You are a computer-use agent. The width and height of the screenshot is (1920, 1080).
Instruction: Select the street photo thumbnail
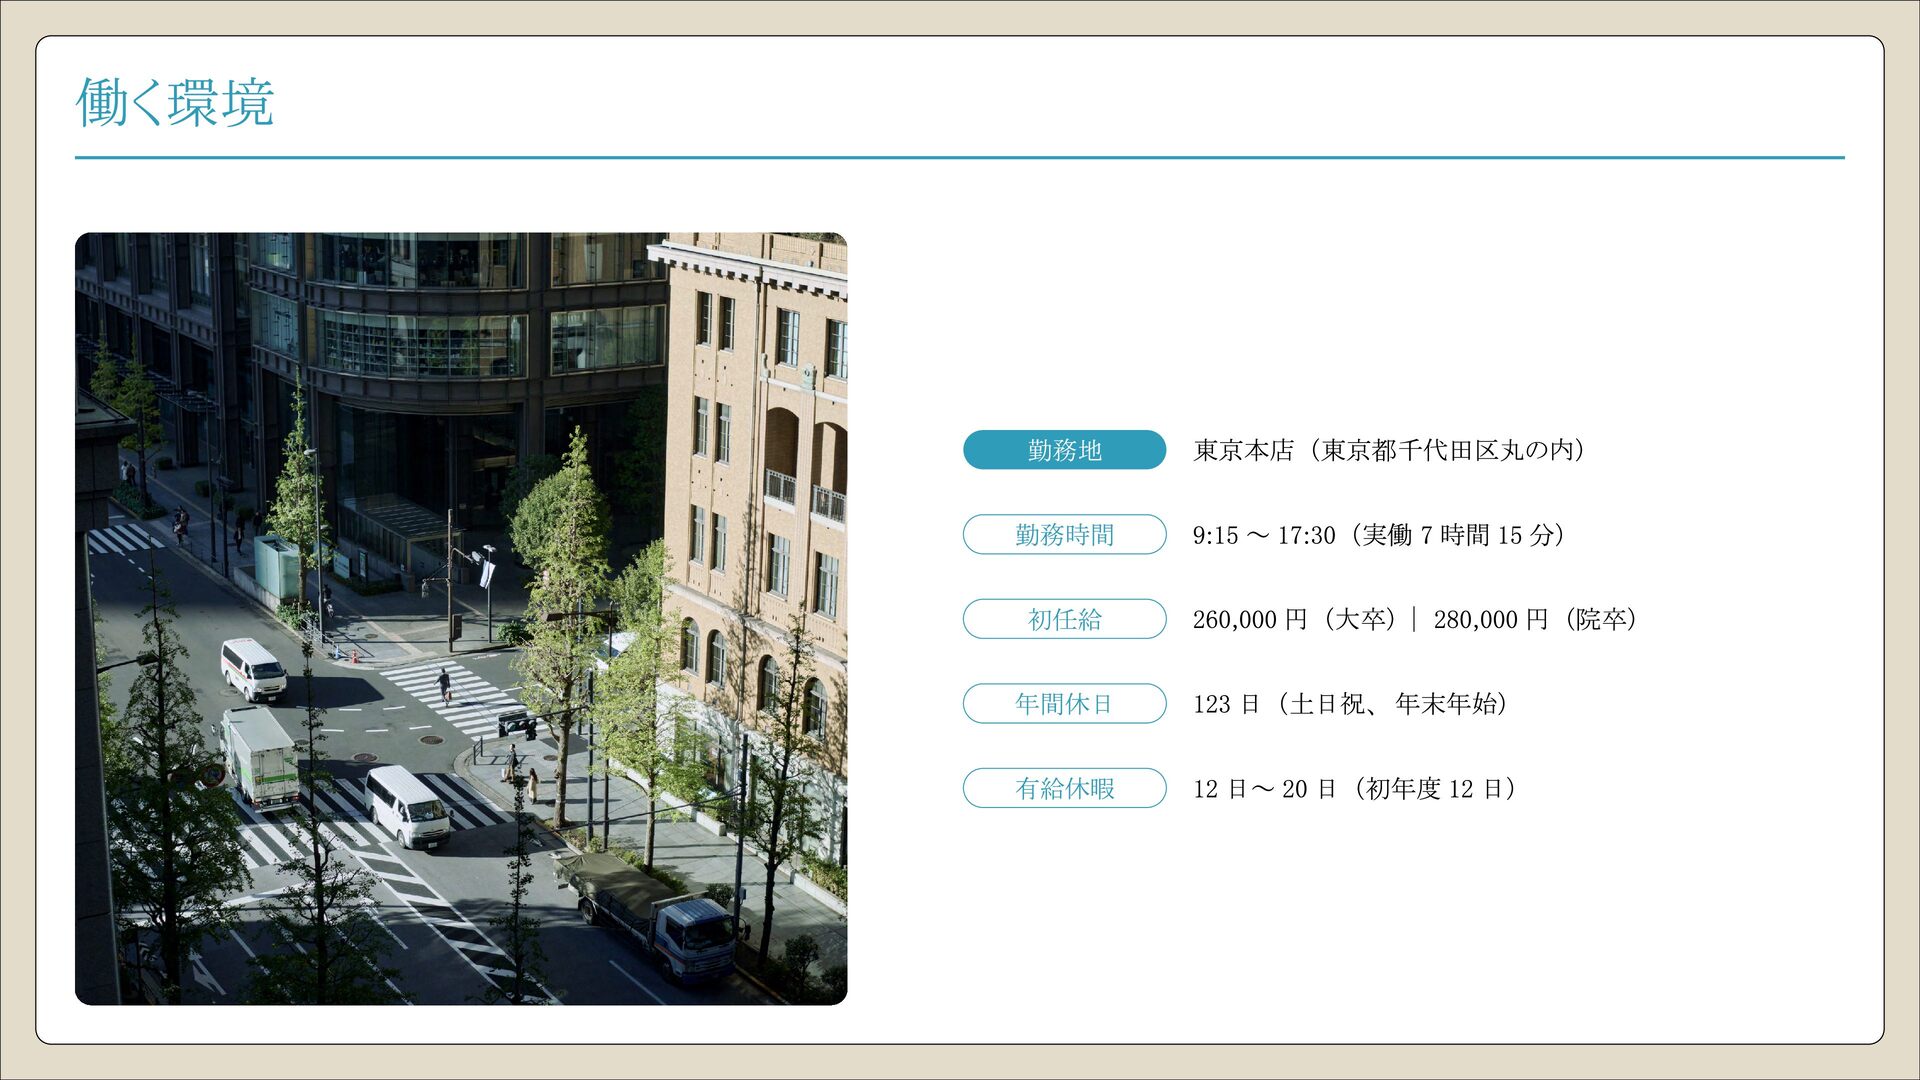point(460,618)
